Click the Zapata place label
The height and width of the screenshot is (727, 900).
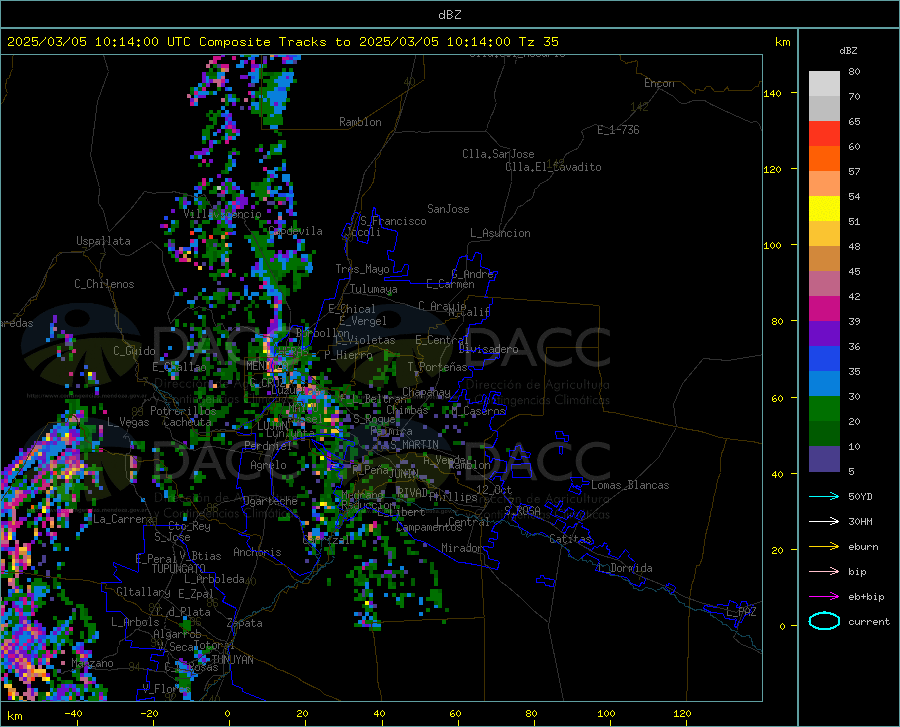(245, 623)
